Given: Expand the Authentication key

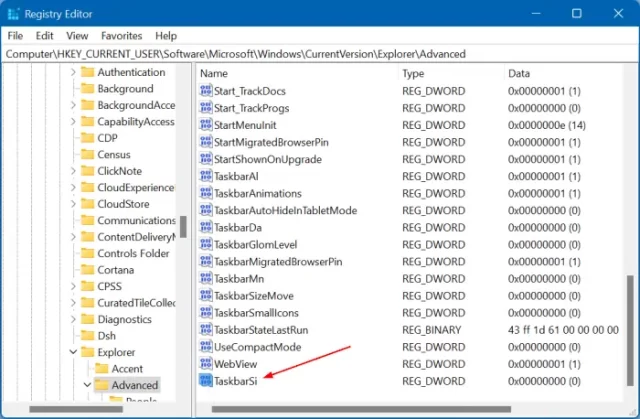Looking at the screenshot, I should click(x=73, y=72).
